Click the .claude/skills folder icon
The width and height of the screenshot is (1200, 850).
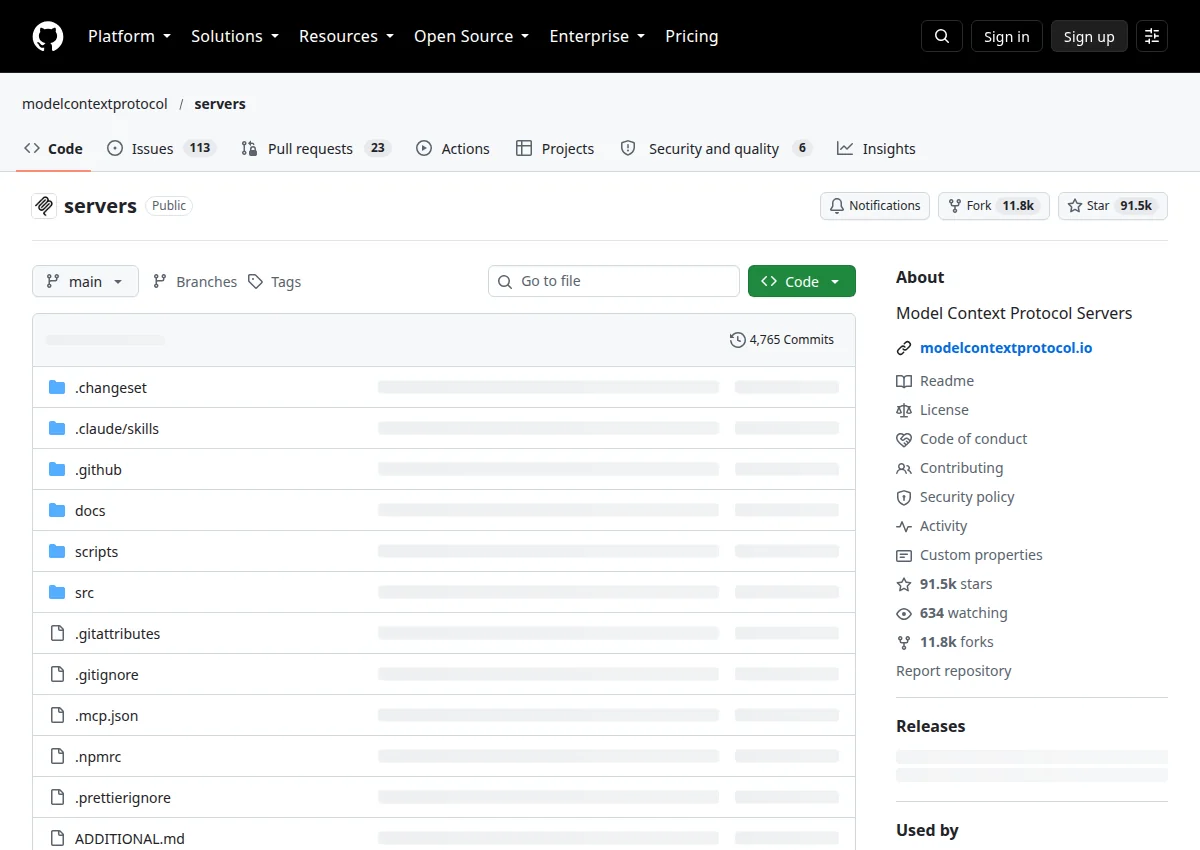pos(57,429)
